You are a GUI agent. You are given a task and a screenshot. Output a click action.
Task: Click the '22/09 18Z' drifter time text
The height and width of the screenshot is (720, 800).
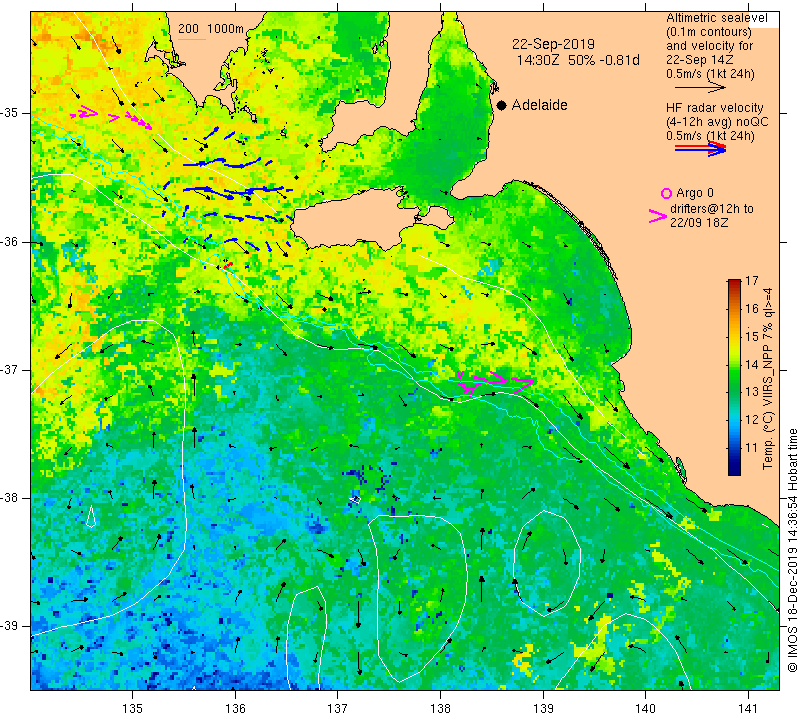tap(699, 223)
